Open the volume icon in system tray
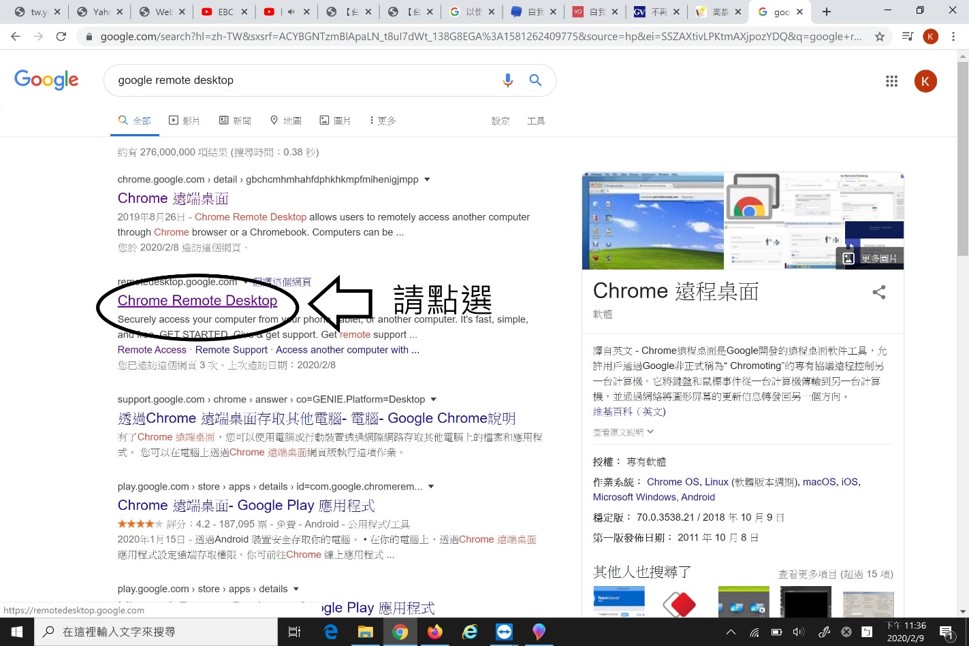969x646 pixels. point(798,632)
